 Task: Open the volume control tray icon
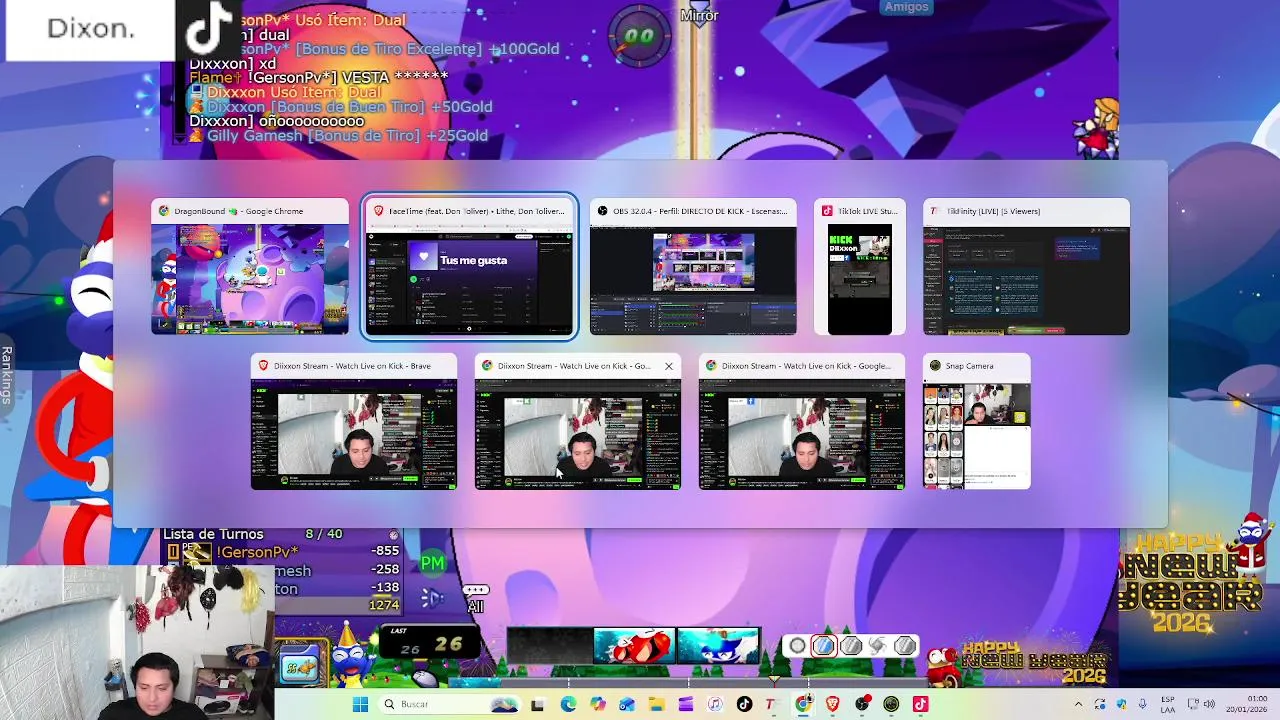[x=1209, y=704]
